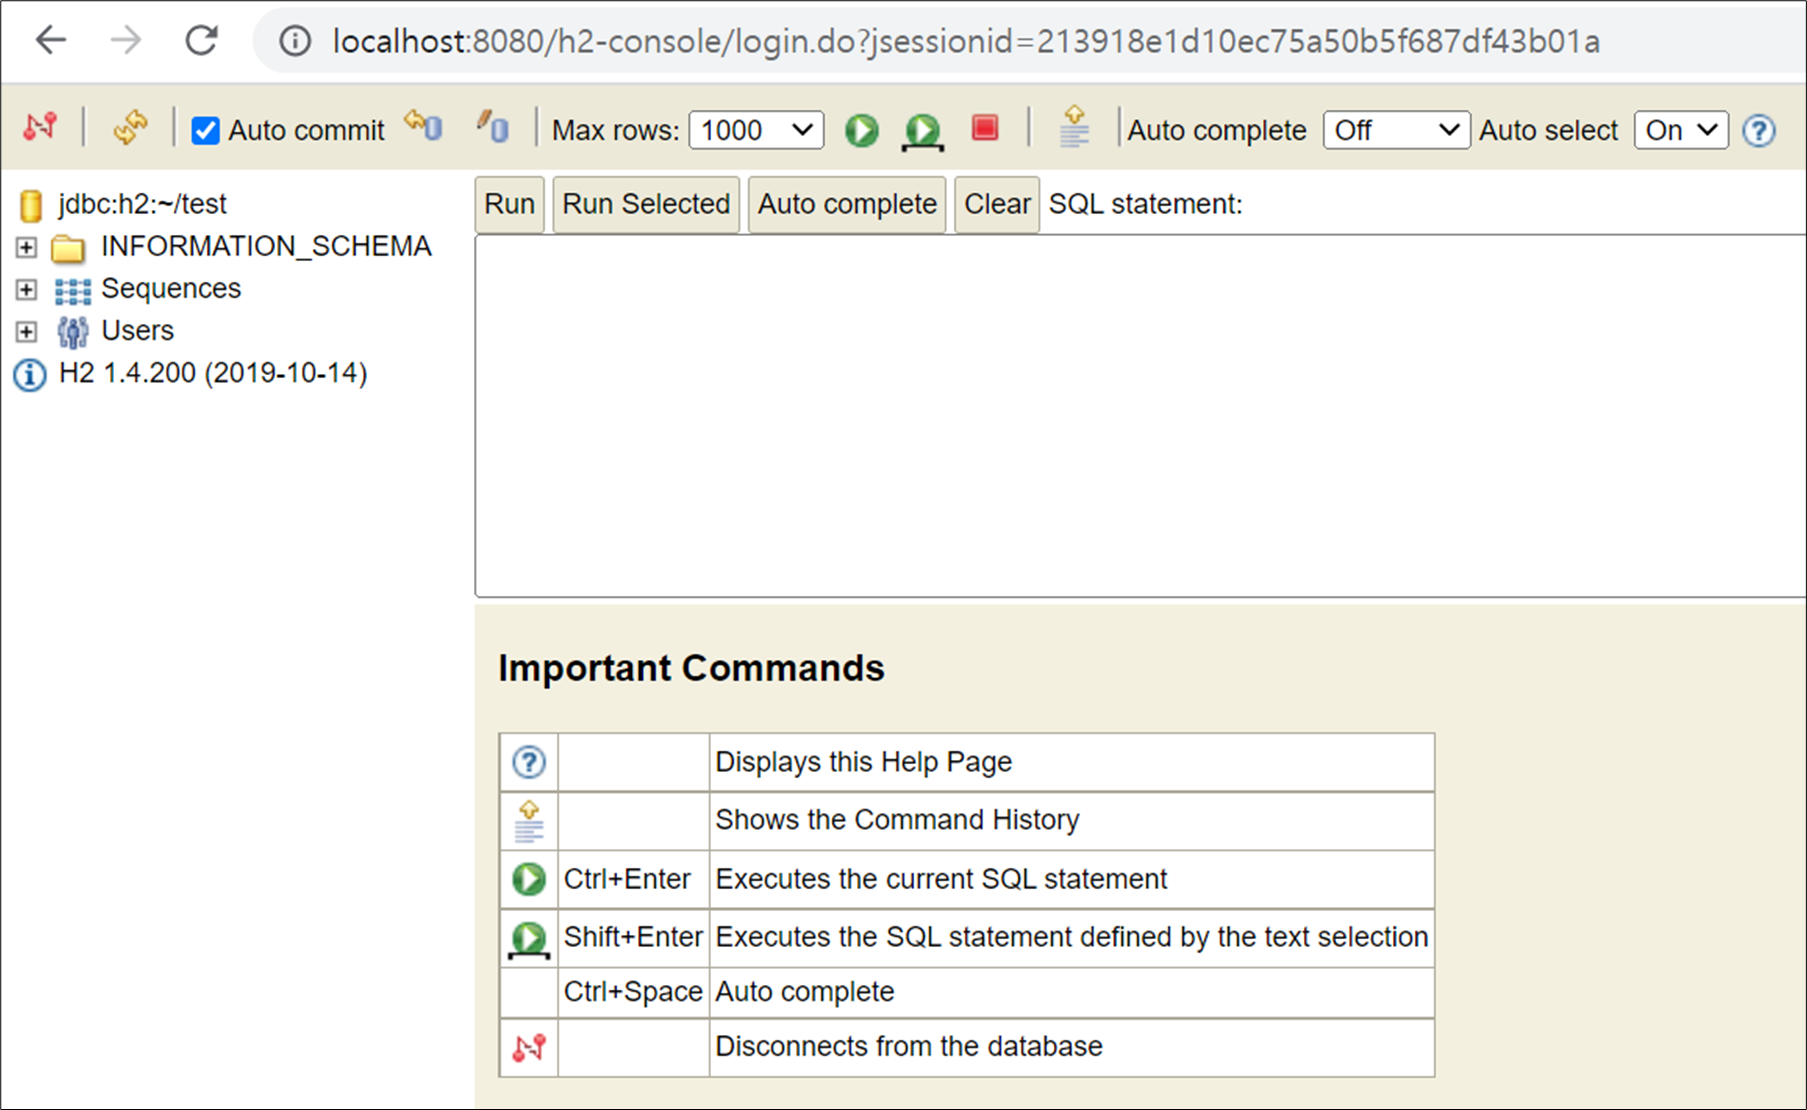Screen dimensions: 1807x1110
Task: Click Command History icon in the help table
Action: coord(529,821)
